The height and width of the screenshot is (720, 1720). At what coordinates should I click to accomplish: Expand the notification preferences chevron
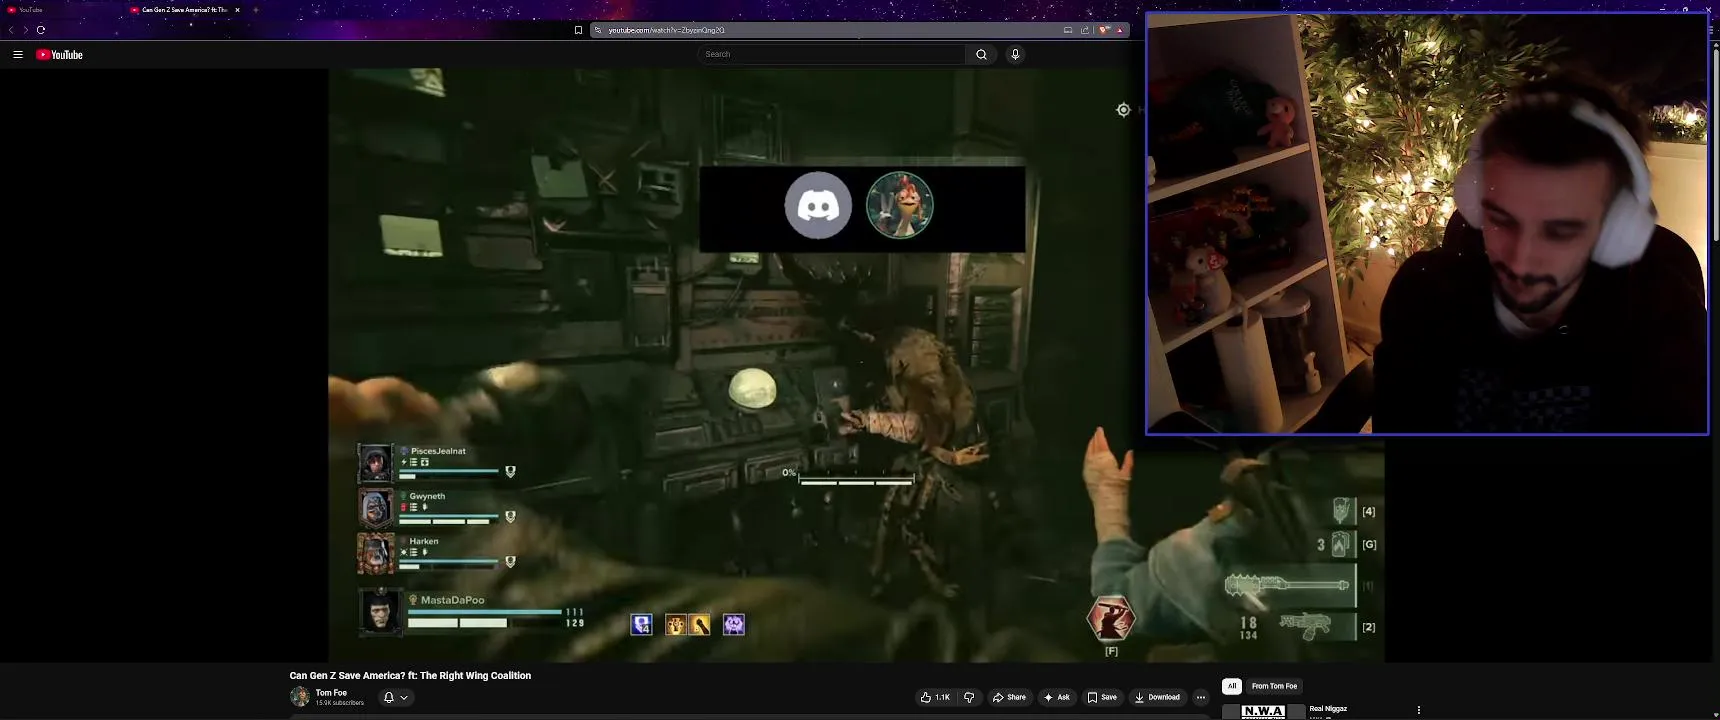point(404,697)
